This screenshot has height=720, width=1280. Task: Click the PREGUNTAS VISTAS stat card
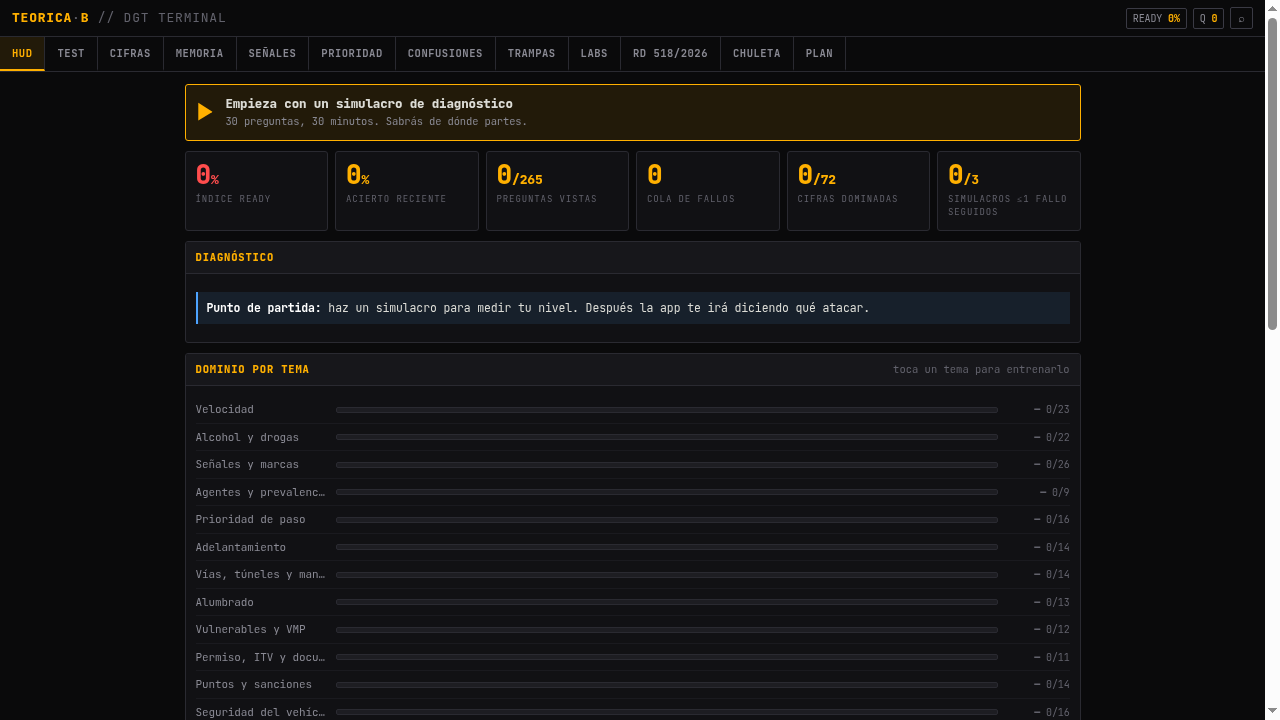(557, 191)
